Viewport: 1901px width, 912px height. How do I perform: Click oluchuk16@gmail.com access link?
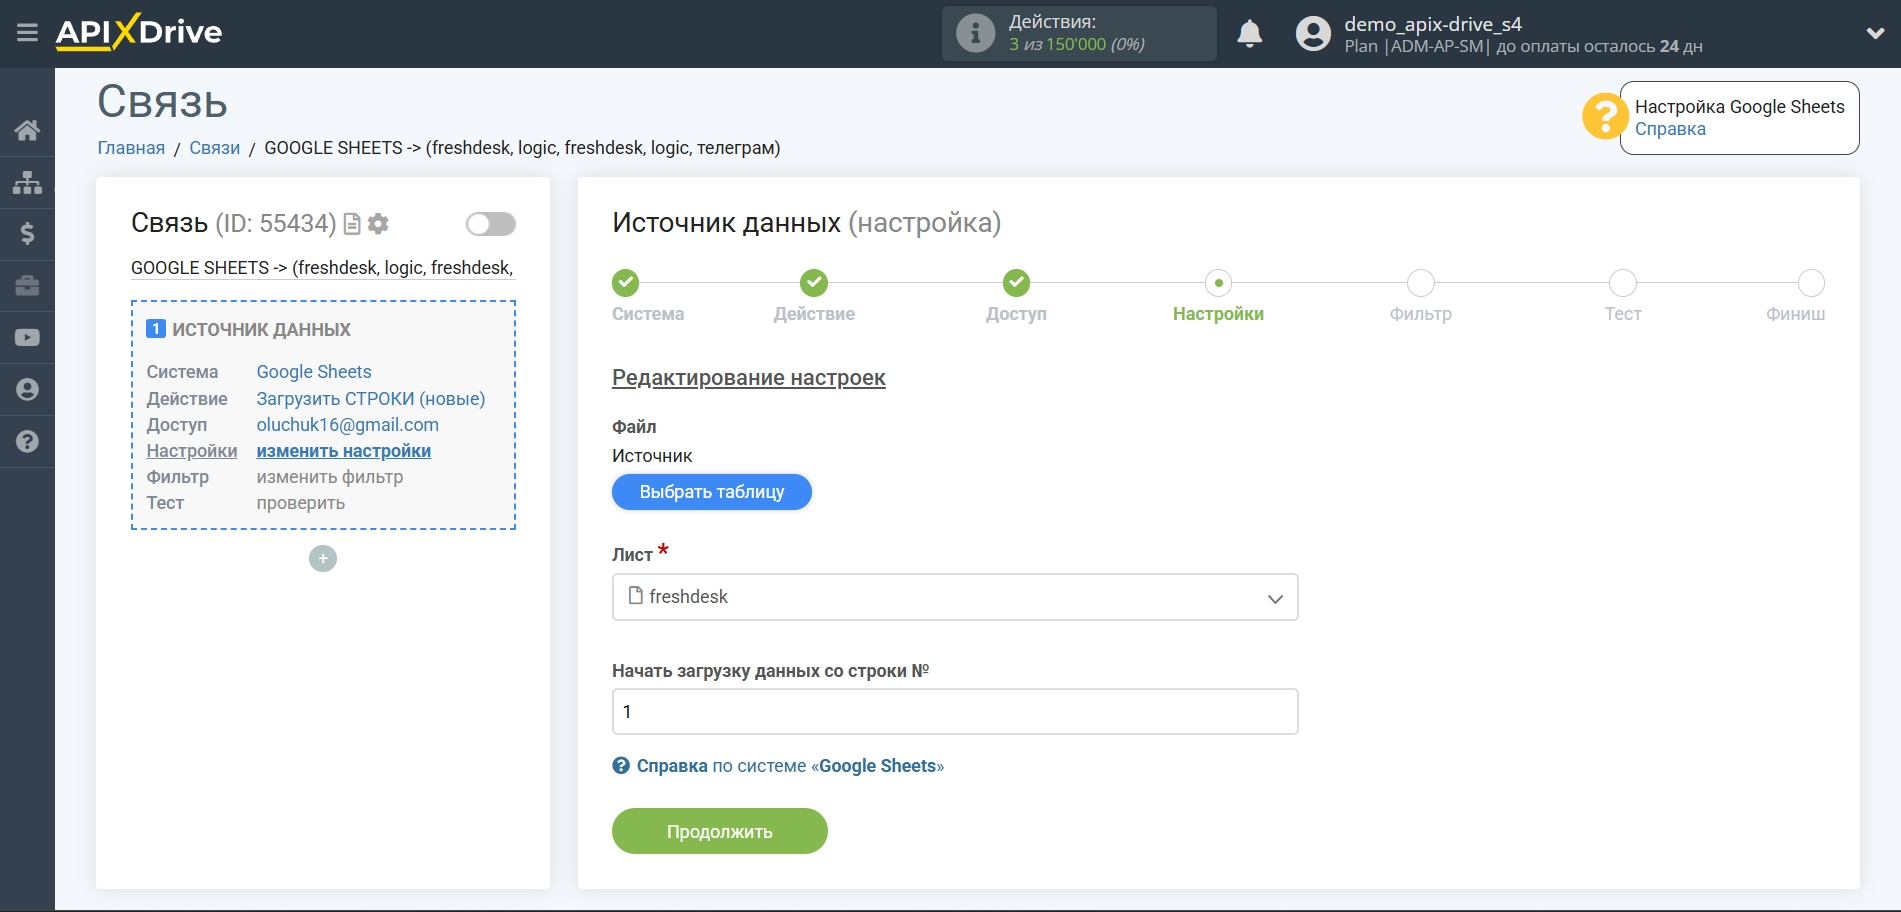348,425
